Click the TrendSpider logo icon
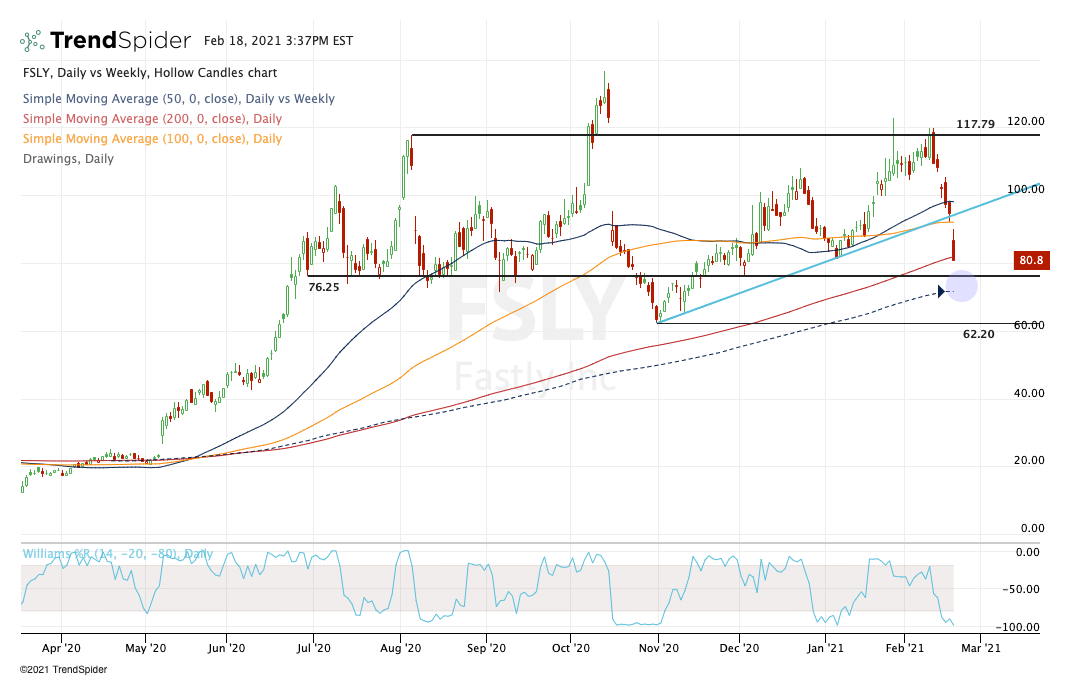The height and width of the screenshot is (679, 1070). tap(32, 41)
